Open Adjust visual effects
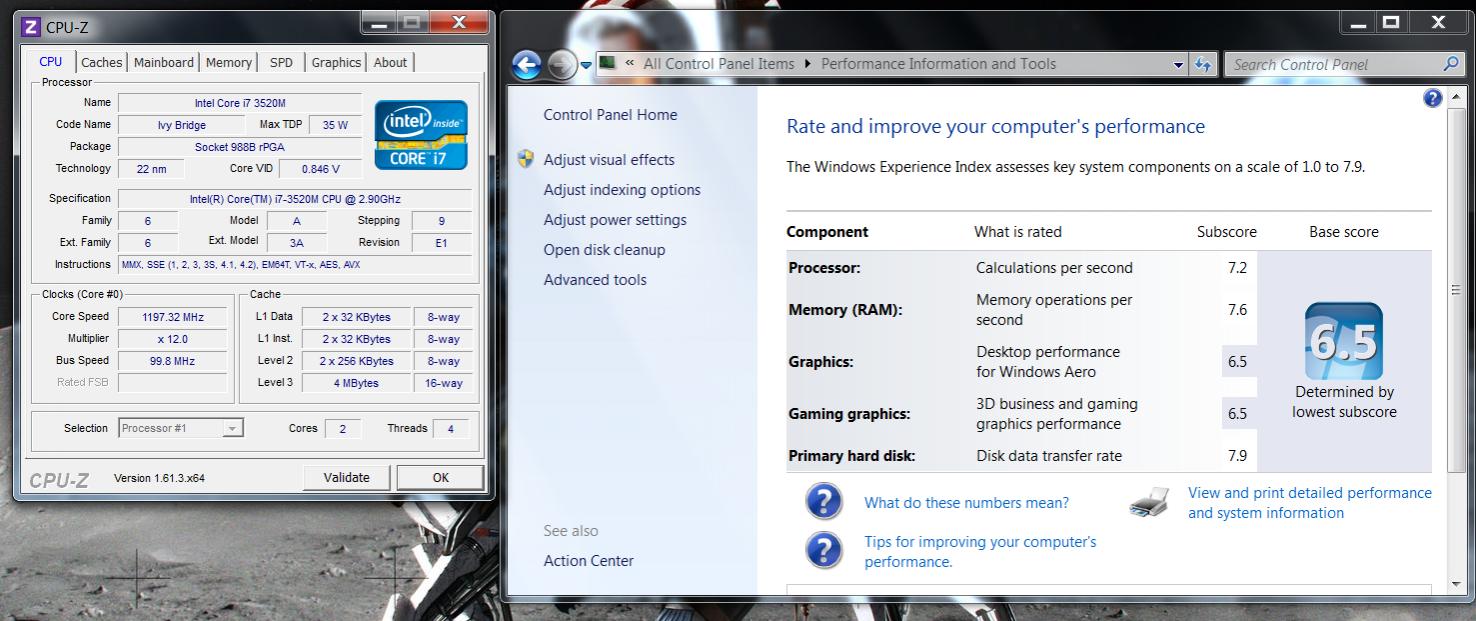The image size is (1476, 621). (609, 159)
